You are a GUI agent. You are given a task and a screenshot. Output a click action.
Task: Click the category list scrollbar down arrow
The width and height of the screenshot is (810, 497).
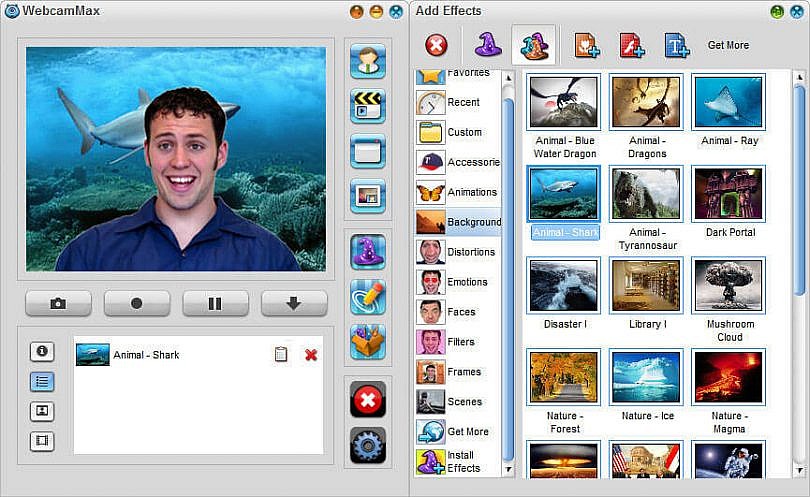tap(508, 469)
